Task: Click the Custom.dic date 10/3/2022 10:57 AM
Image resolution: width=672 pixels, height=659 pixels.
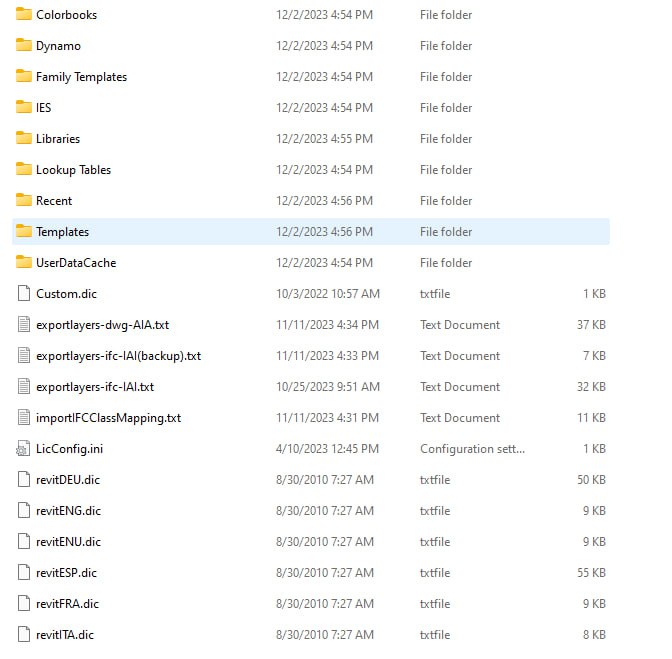Action: 328,294
